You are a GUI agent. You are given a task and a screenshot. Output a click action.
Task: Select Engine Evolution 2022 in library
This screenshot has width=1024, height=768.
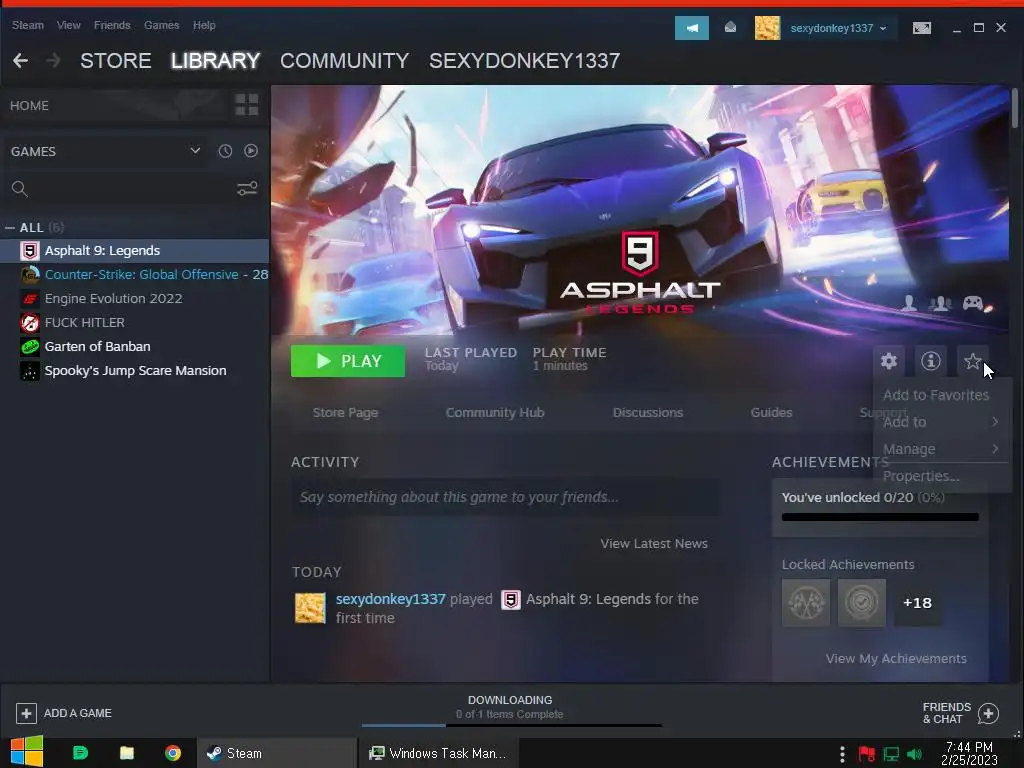[x=135, y=298]
